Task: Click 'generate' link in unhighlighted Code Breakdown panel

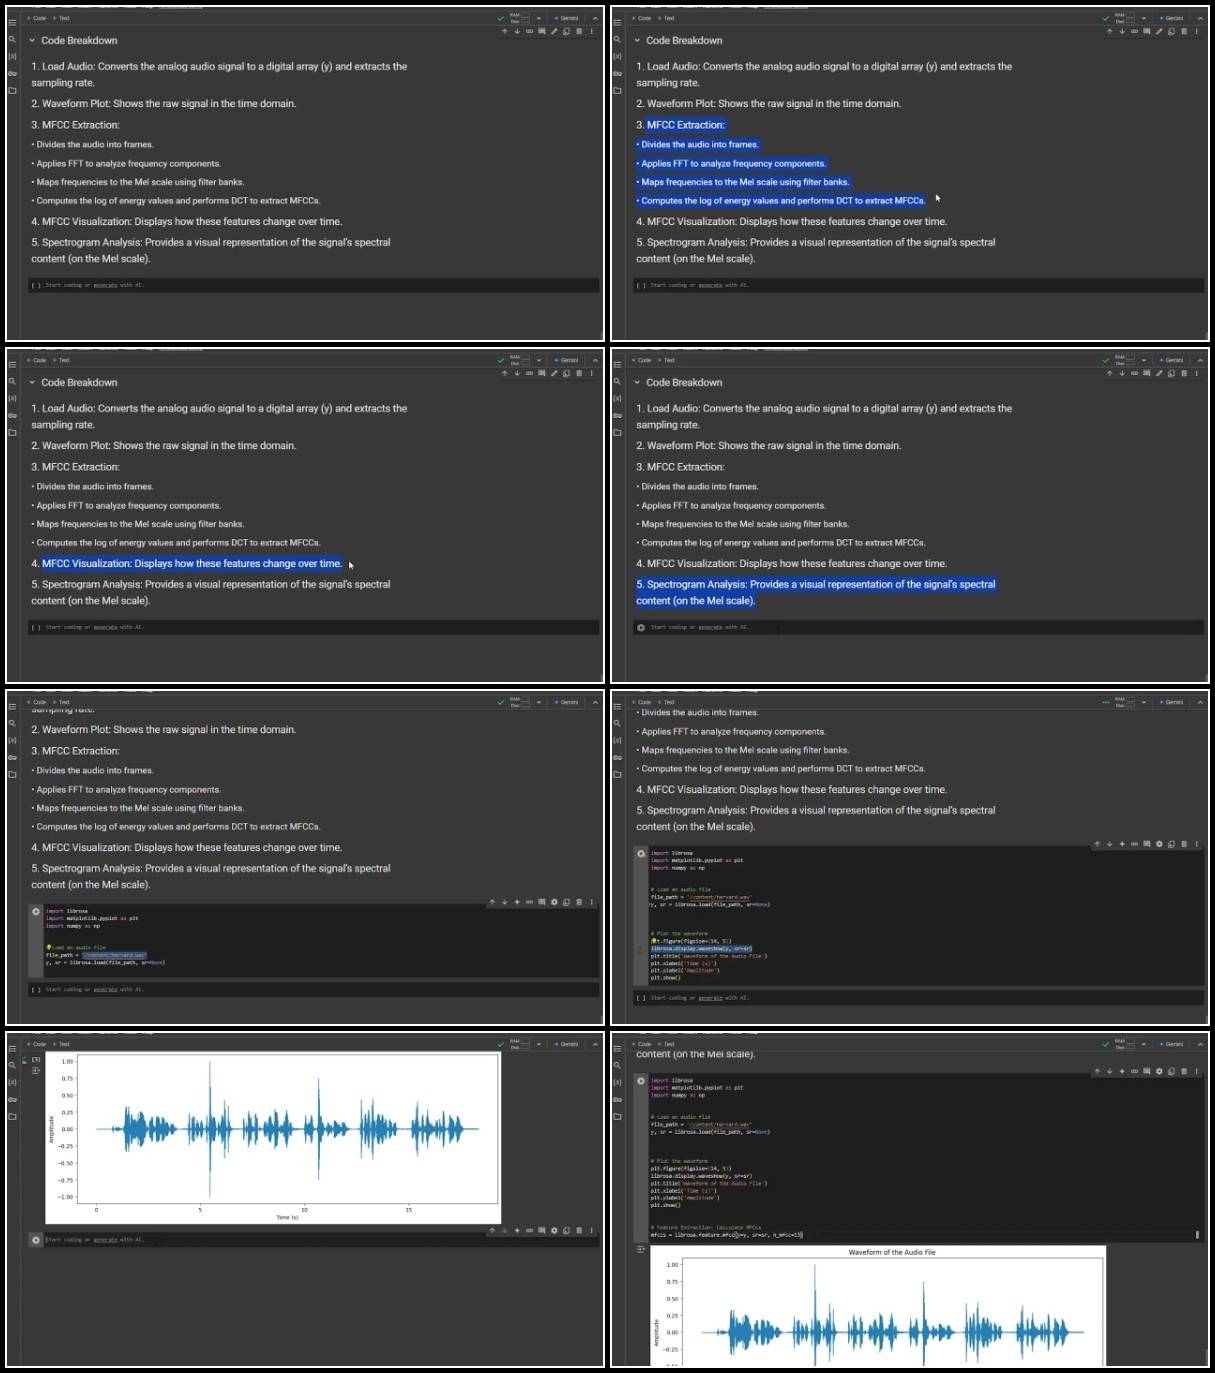Action: click(x=105, y=285)
